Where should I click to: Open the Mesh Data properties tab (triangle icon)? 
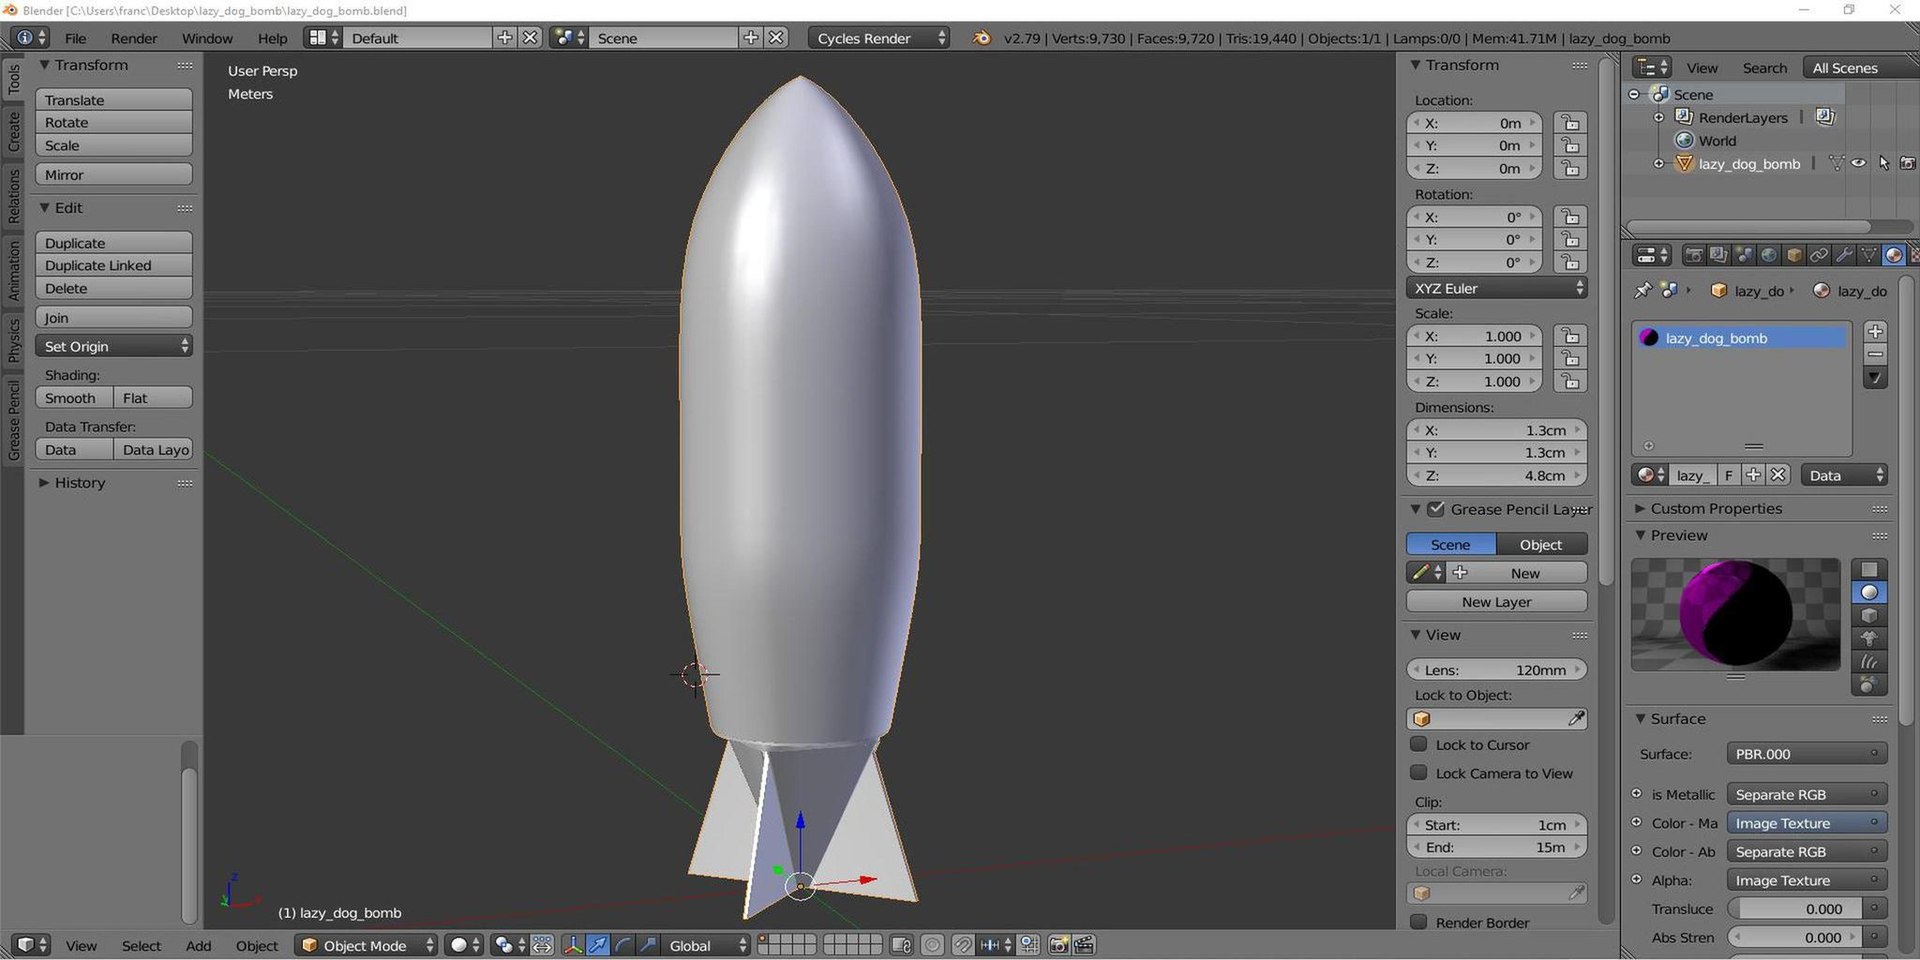1868,255
